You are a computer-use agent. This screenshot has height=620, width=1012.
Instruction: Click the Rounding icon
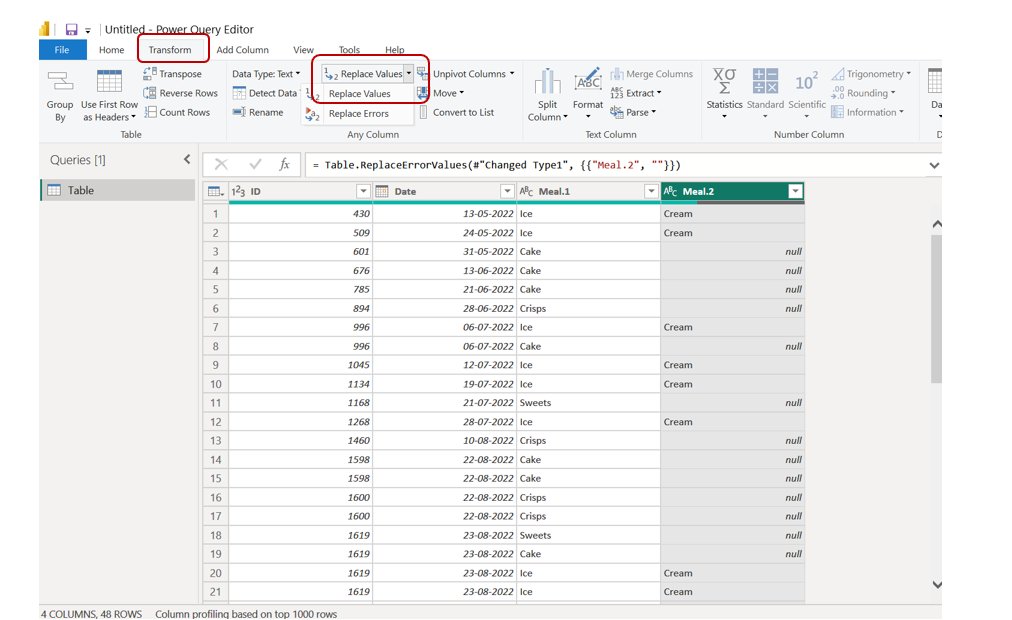point(838,93)
